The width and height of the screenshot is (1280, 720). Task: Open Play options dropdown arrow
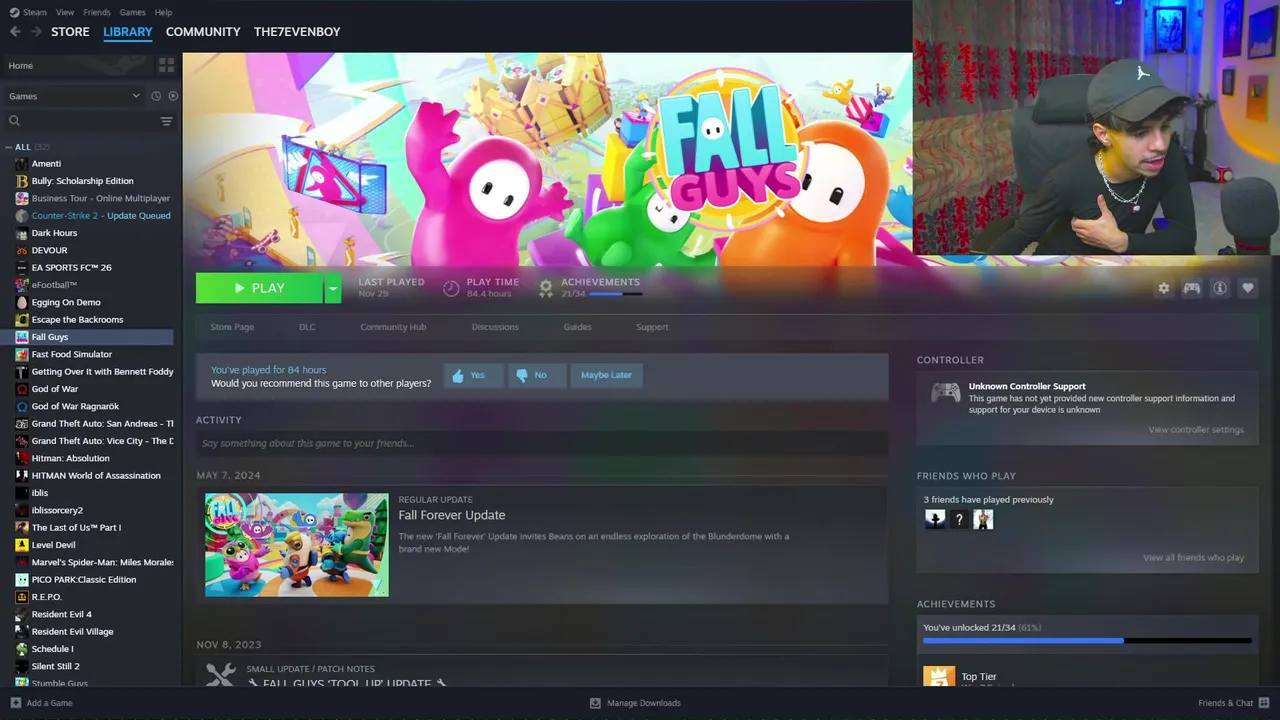333,288
